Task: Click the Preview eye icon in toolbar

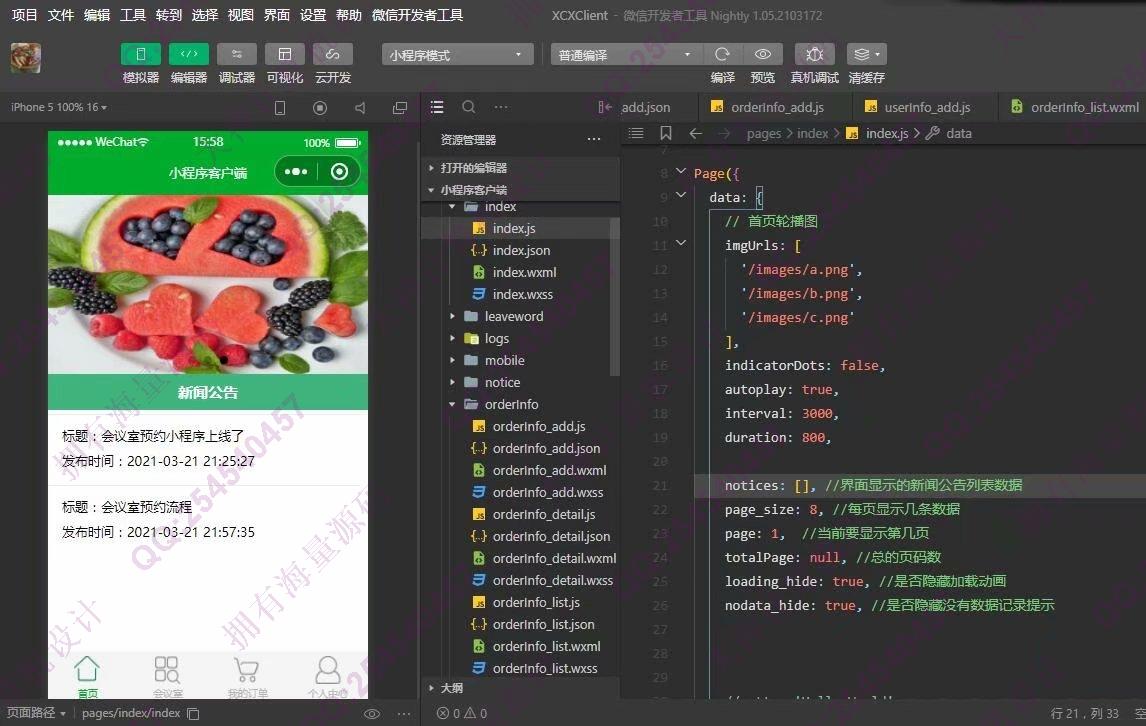Action: [x=763, y=54]
